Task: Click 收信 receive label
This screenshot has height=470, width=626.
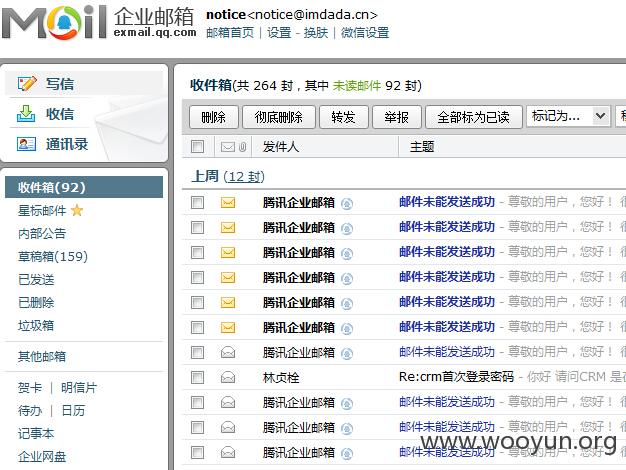Action: point(60,114)
